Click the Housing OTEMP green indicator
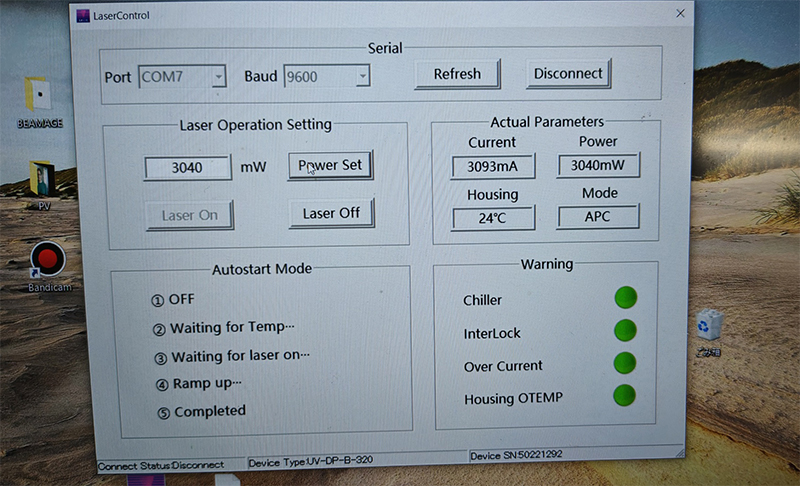 coord(624,395)
